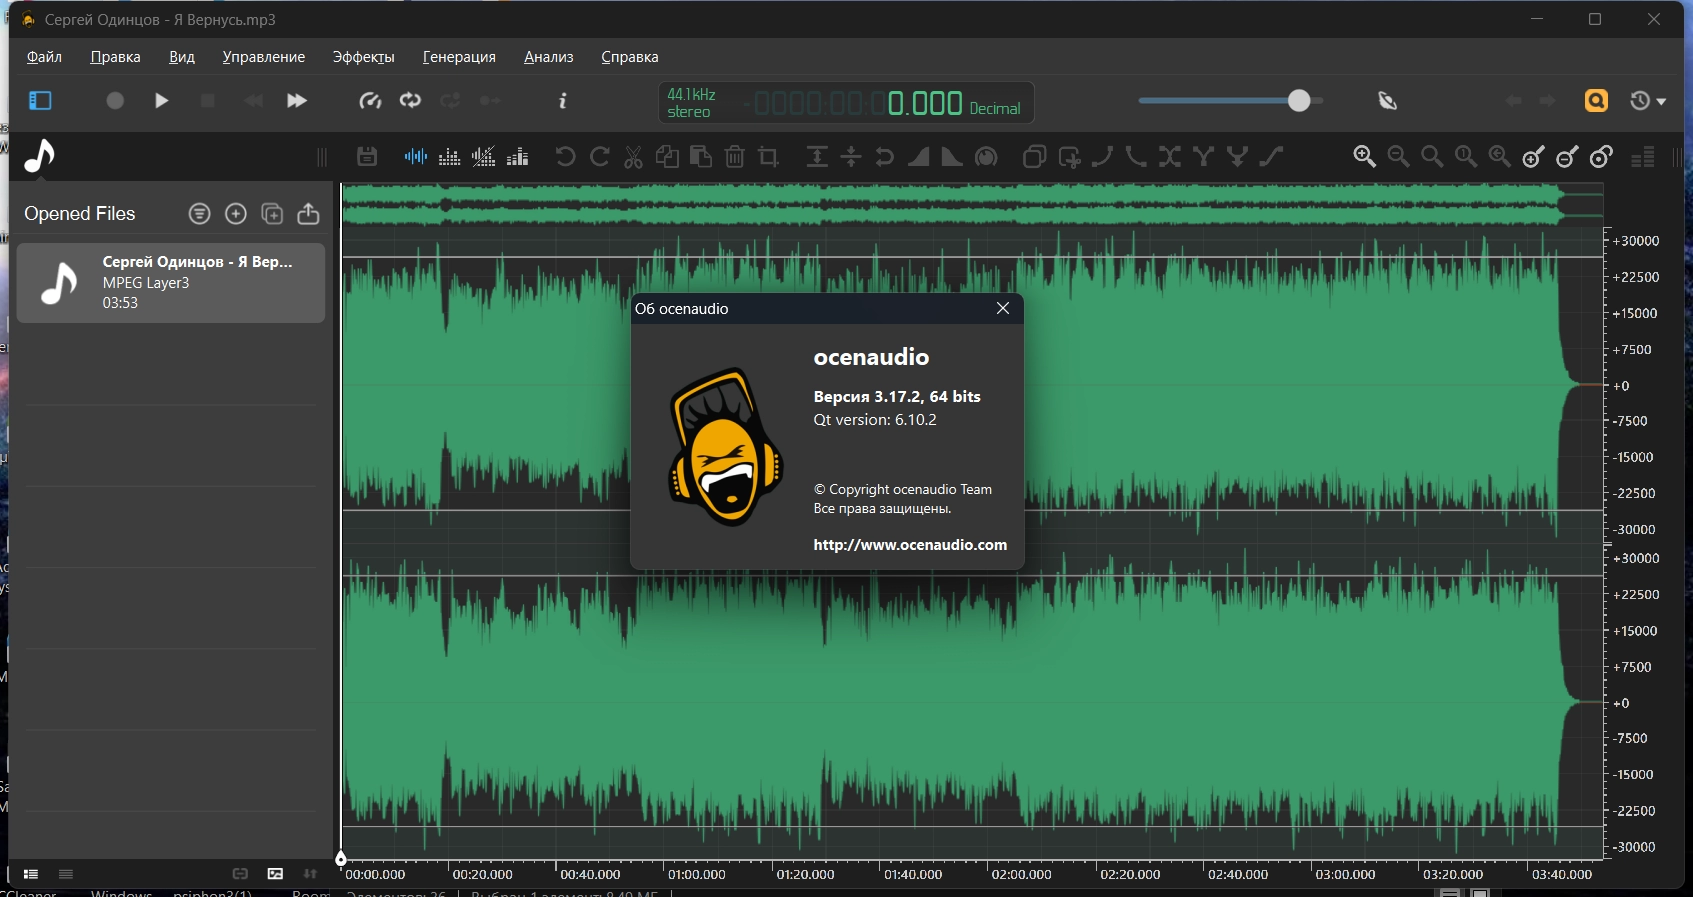Viewport: 1693px width, 897px height.
Task: Toggle the Opened Files sidebar panel
Action: (x=40, y=101)
